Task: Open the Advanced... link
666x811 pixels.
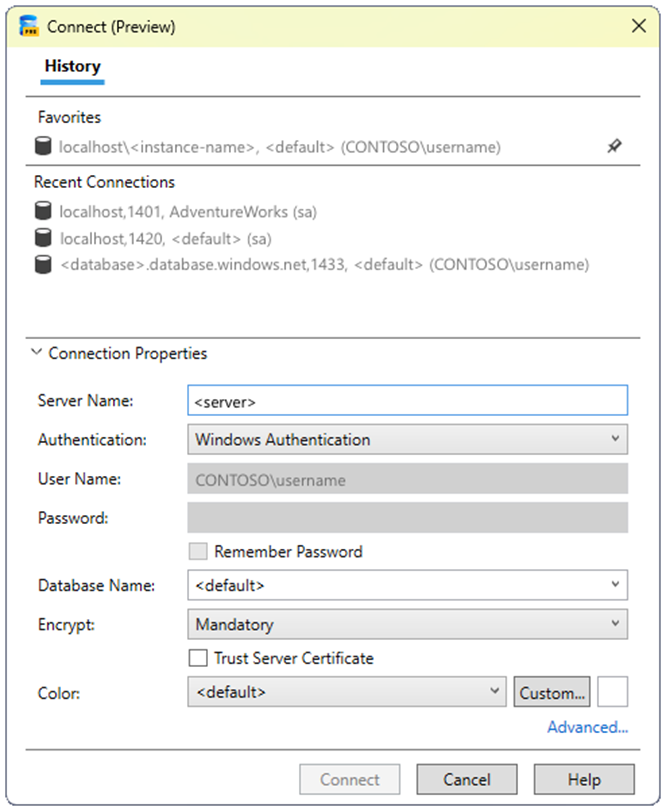Action: 588,727
